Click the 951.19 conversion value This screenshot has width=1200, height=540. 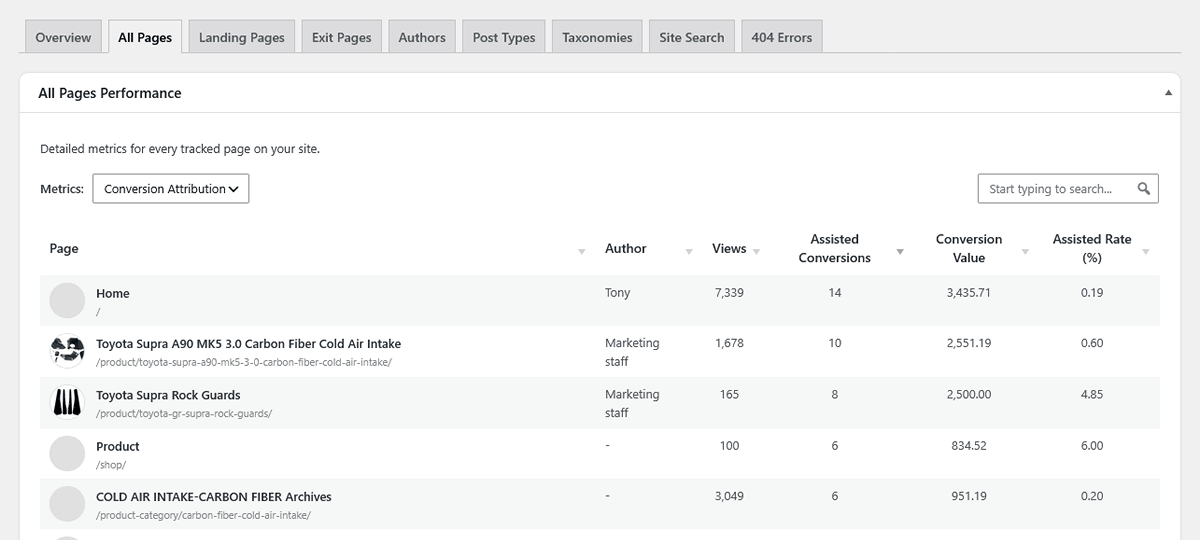(969, 496)
